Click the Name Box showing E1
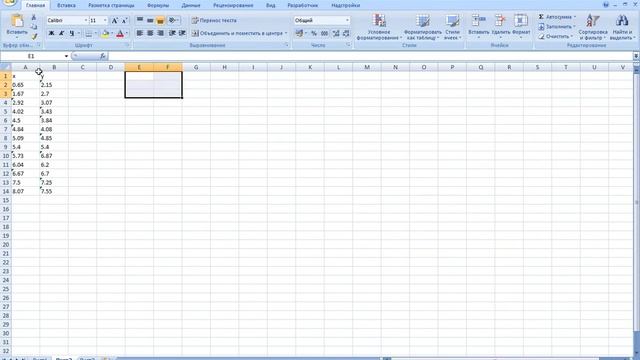 (x=32, y=56)
